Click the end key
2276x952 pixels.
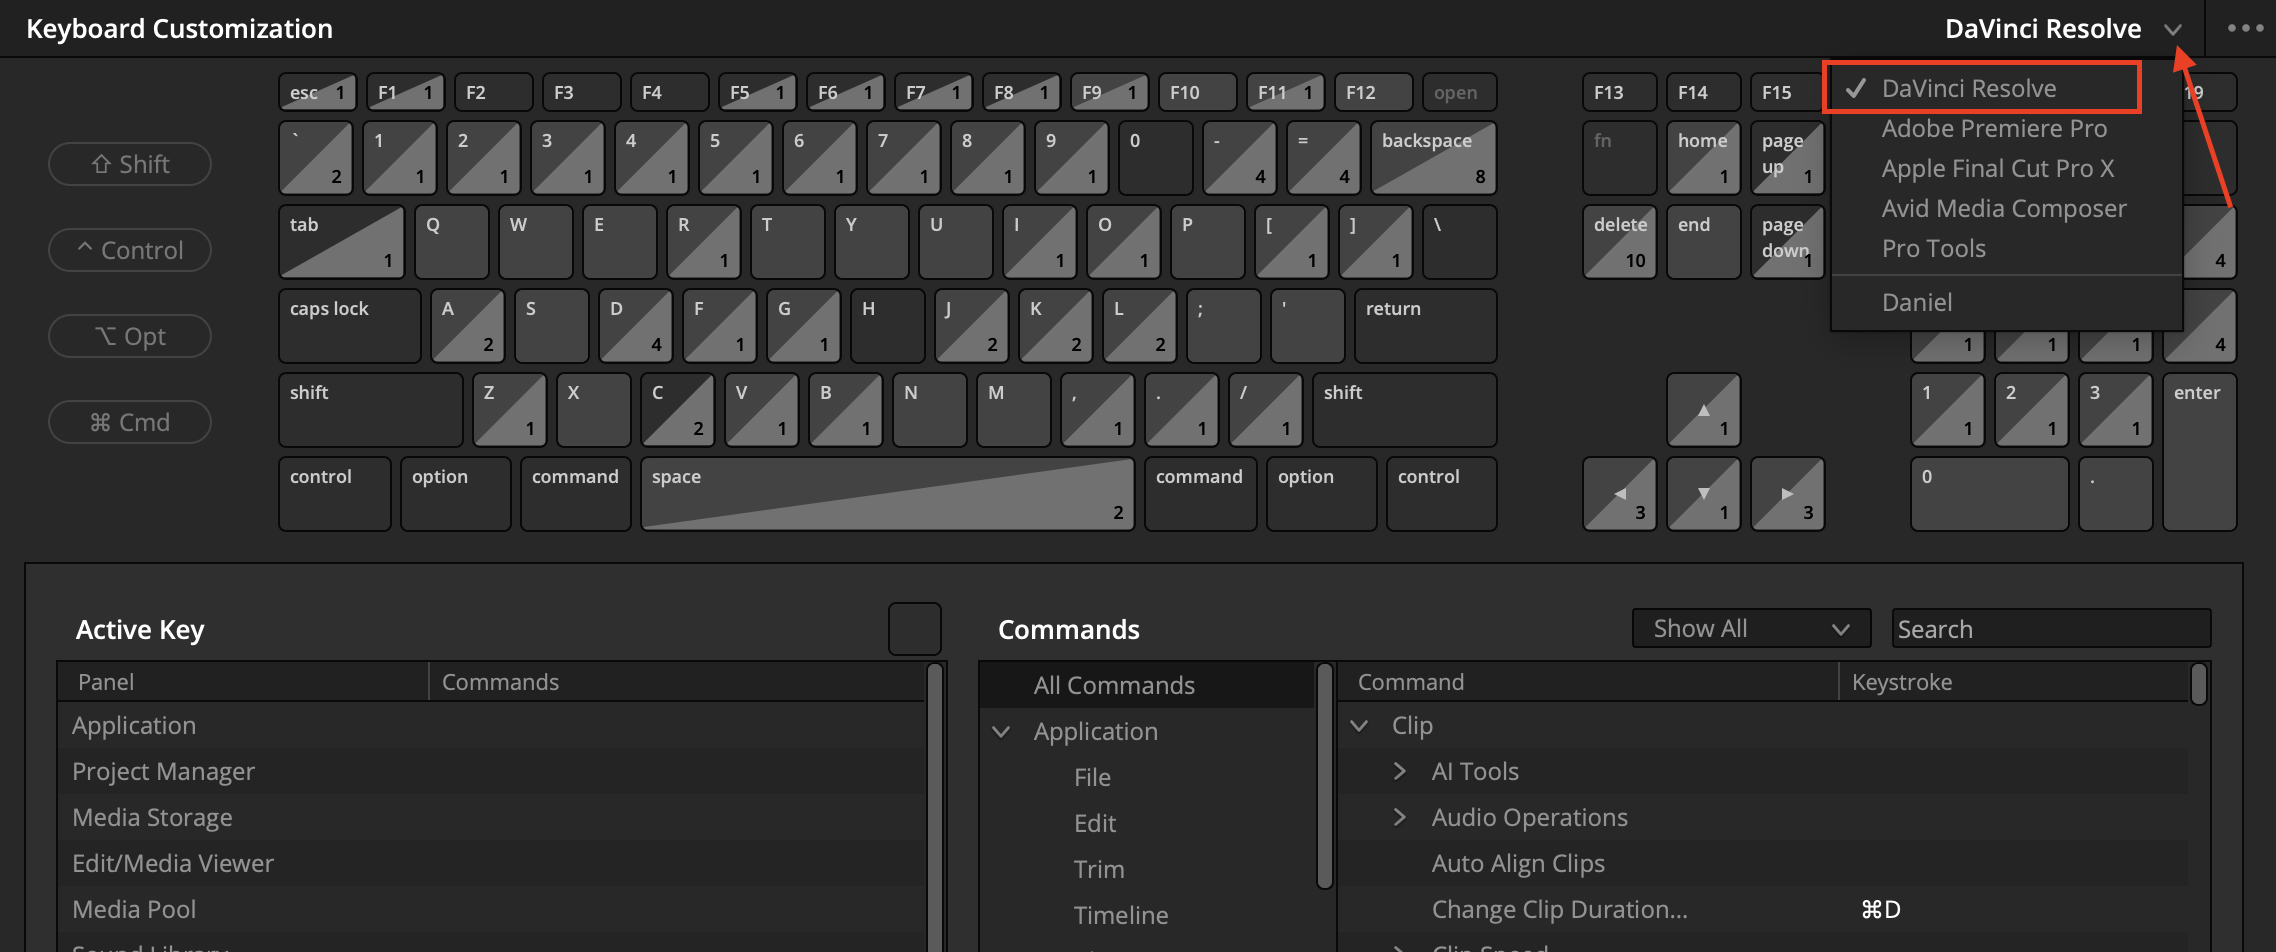pyautogui.click(x=1704, y=242)
